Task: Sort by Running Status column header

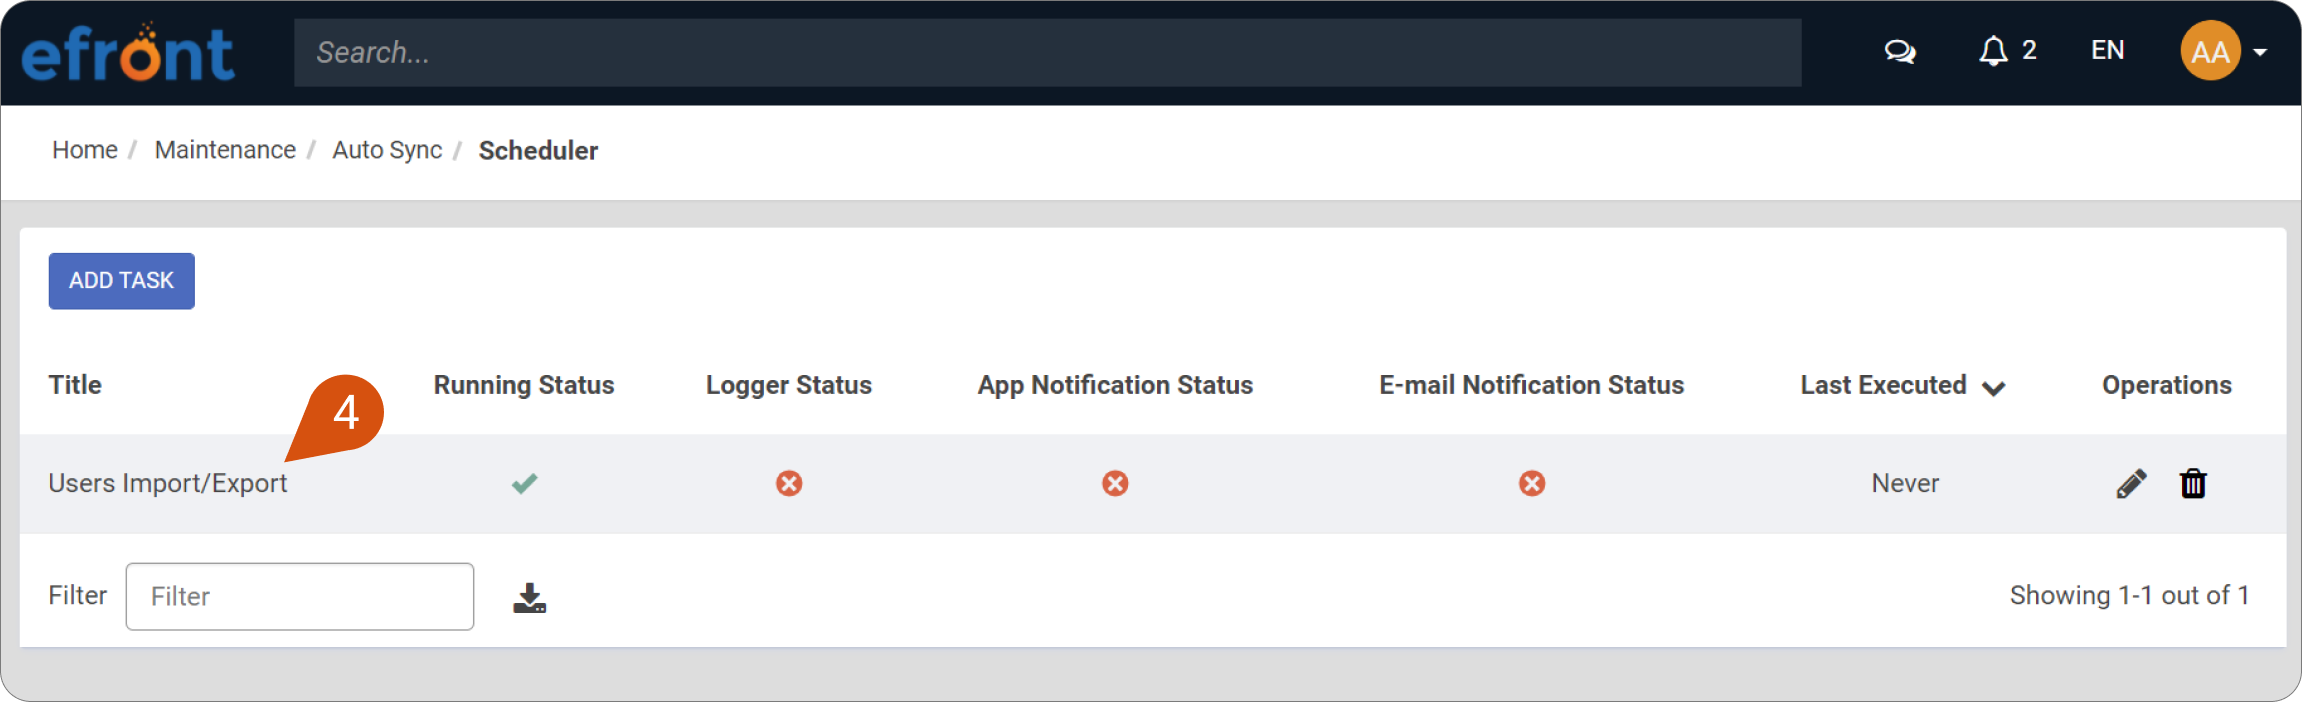Action: pyautogui.click(x=524, y=385)
